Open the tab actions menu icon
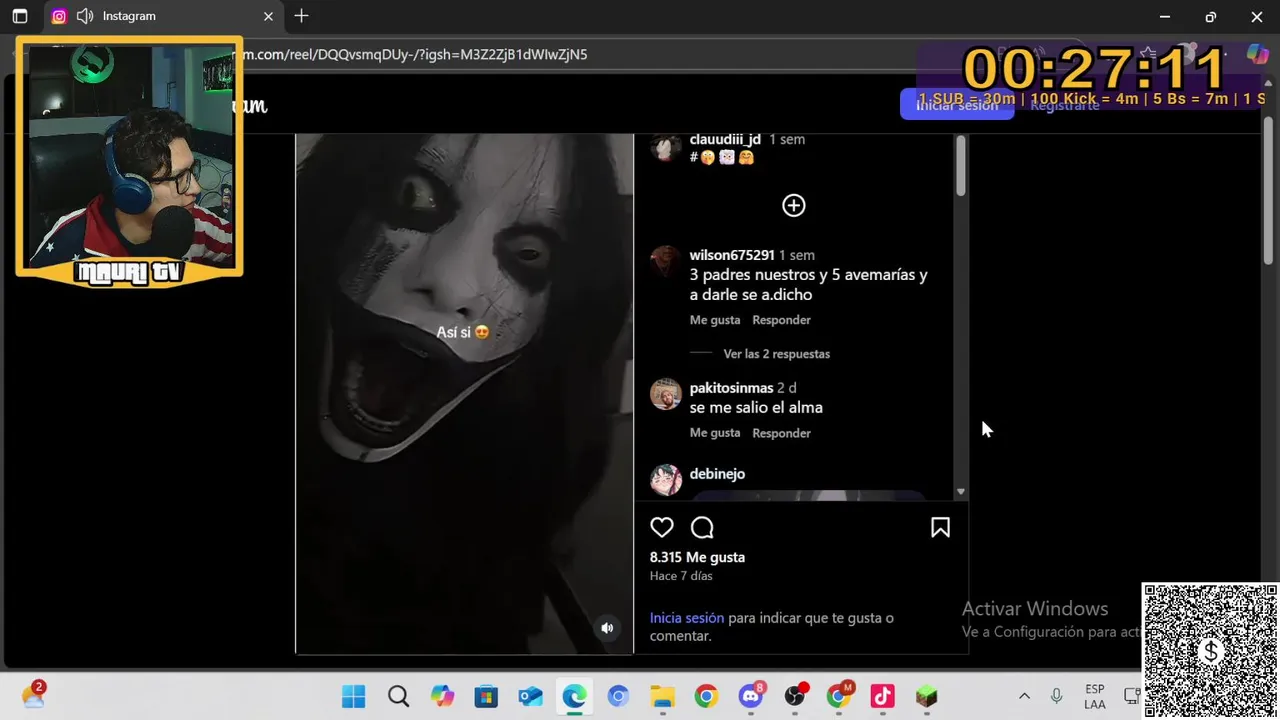 pyautogui.click(x=19, y=16)
